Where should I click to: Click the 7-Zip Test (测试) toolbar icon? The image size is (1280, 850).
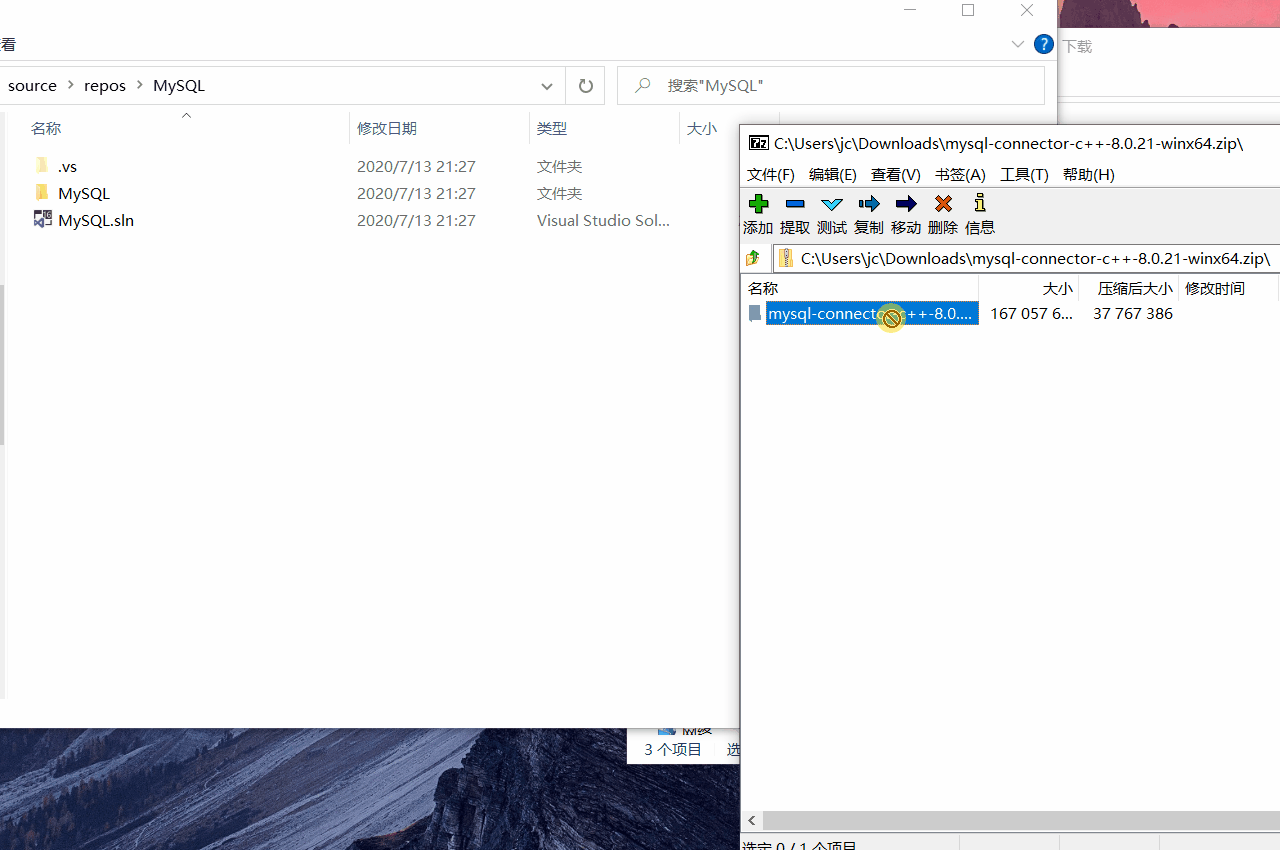pos(832,204)
